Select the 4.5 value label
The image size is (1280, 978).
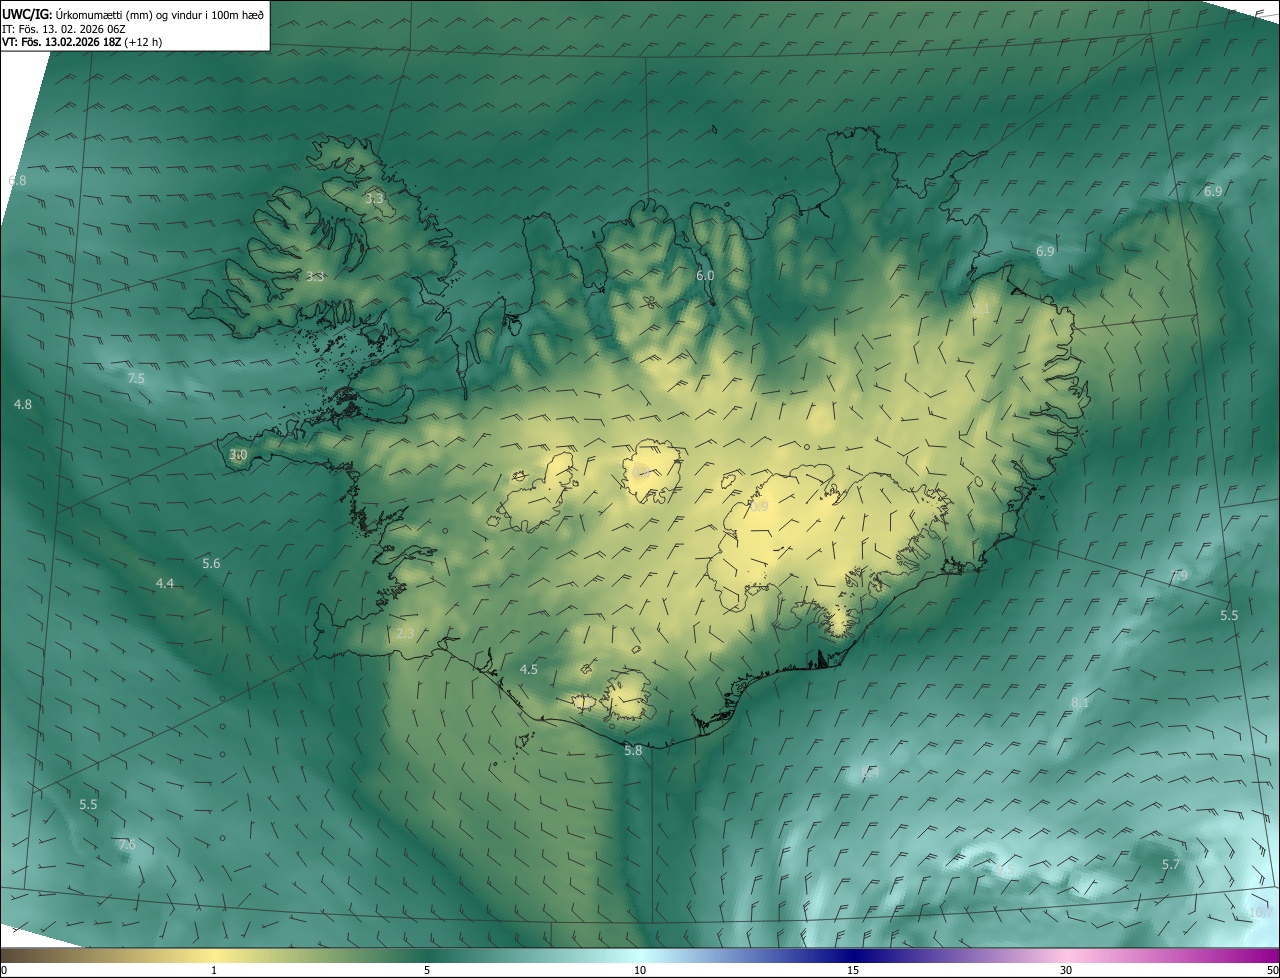point(529,670)
